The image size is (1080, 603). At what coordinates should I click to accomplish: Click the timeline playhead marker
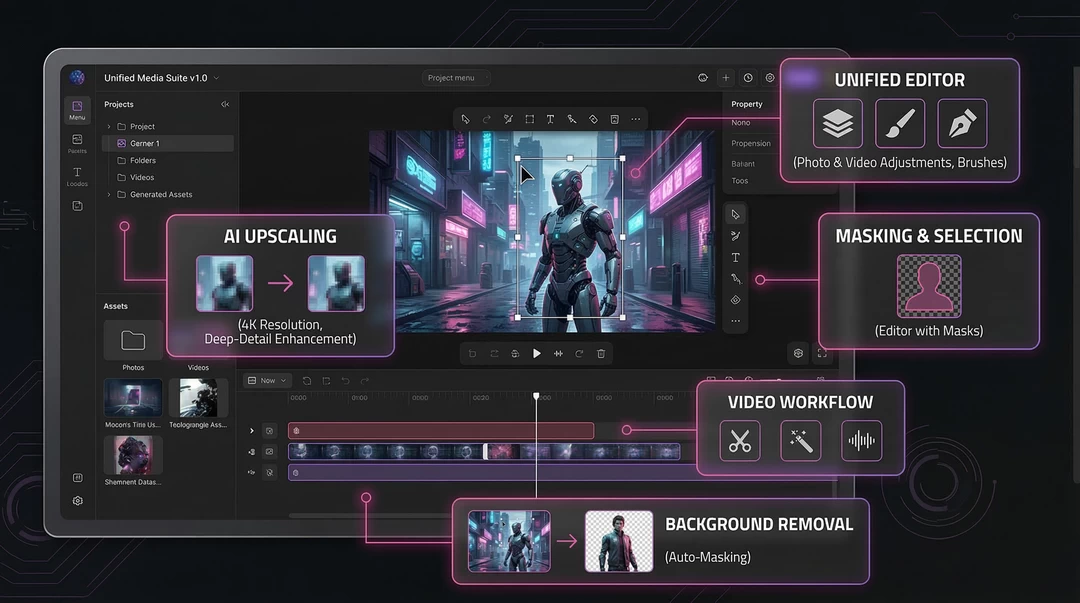[x=536, y=397]
